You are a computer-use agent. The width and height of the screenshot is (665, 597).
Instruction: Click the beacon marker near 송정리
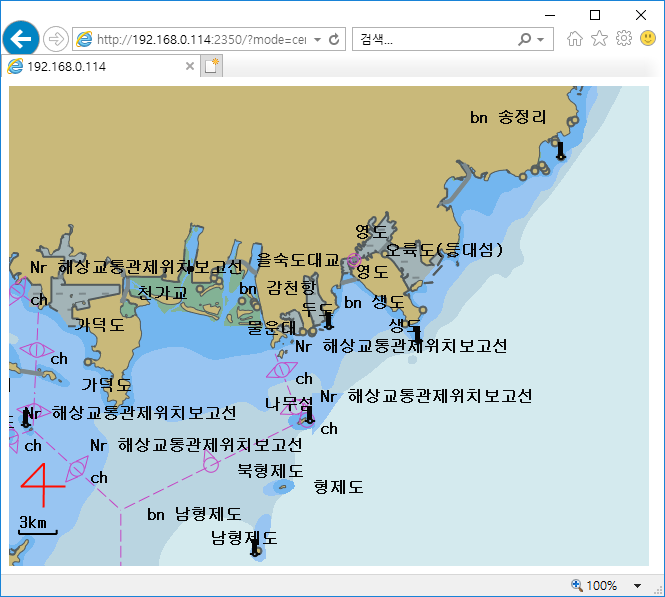(x=560, y=150)
